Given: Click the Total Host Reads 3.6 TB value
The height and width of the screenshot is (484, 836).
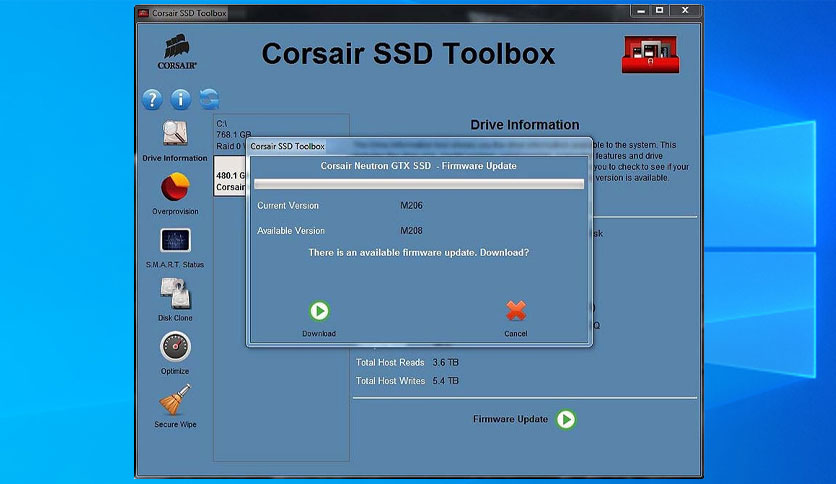Looking at the screenshot, I should pyautogui.click(x=445, y=362).
